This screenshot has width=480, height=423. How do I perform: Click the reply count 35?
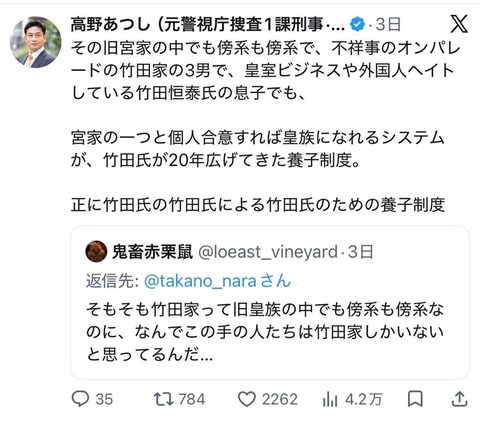pos(104,399)
